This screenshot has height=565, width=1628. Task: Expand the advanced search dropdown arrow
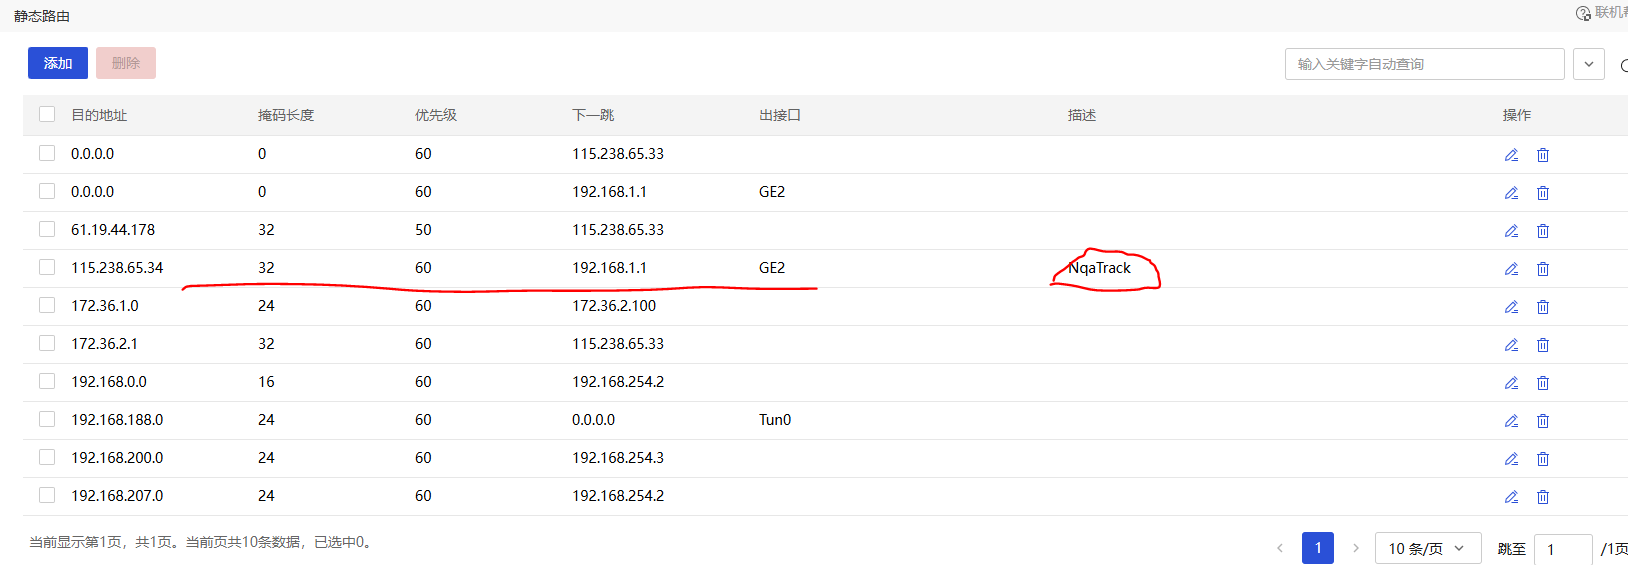click(x=1589, y=64)
